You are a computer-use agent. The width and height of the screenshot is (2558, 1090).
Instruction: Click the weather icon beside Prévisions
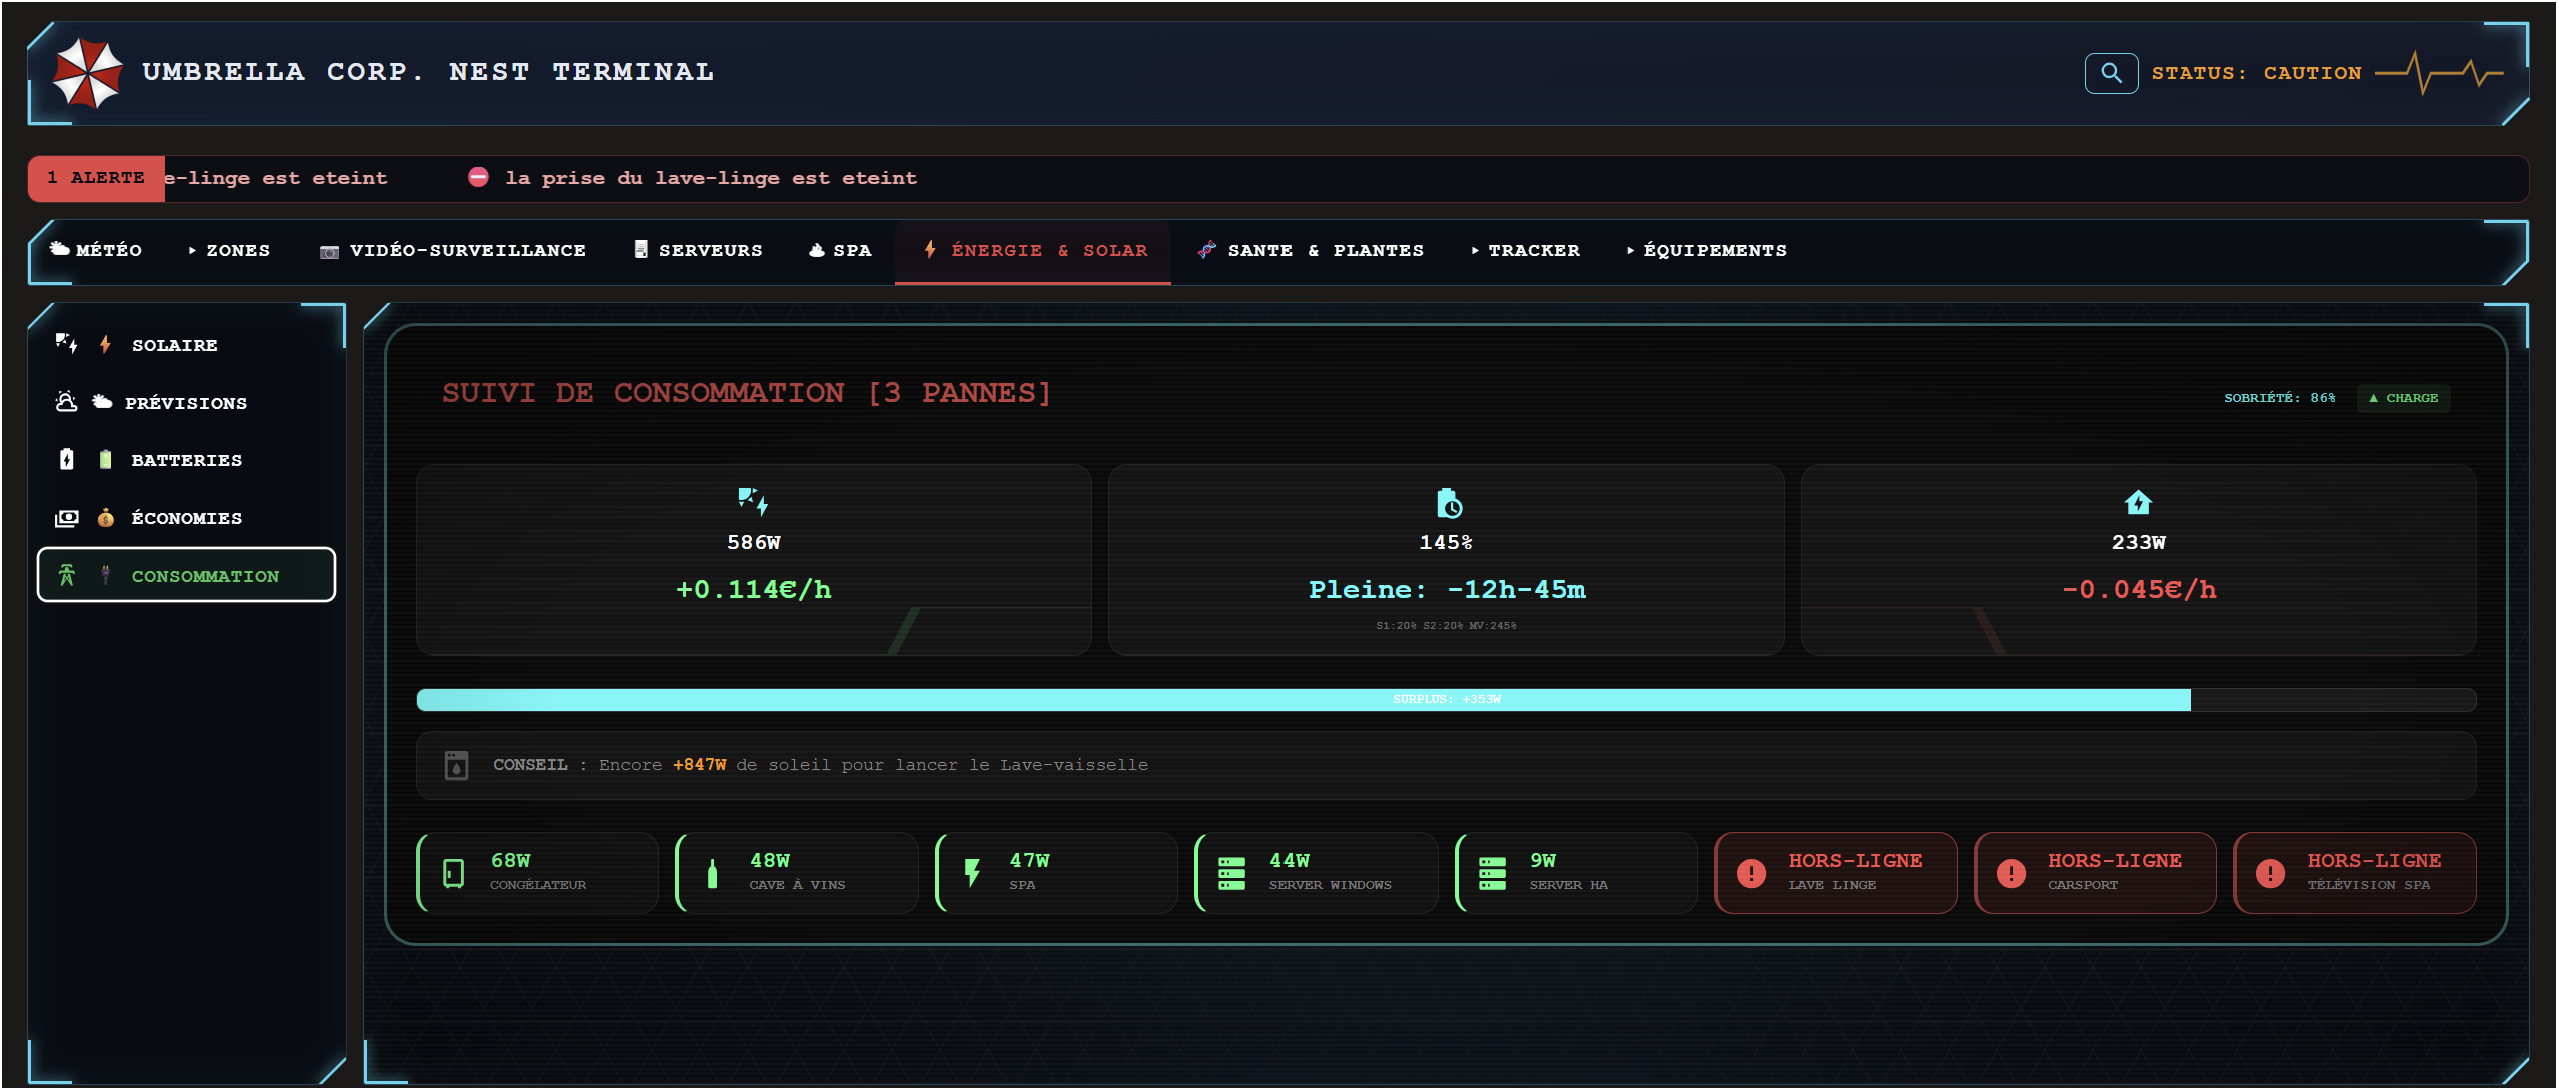66,401
